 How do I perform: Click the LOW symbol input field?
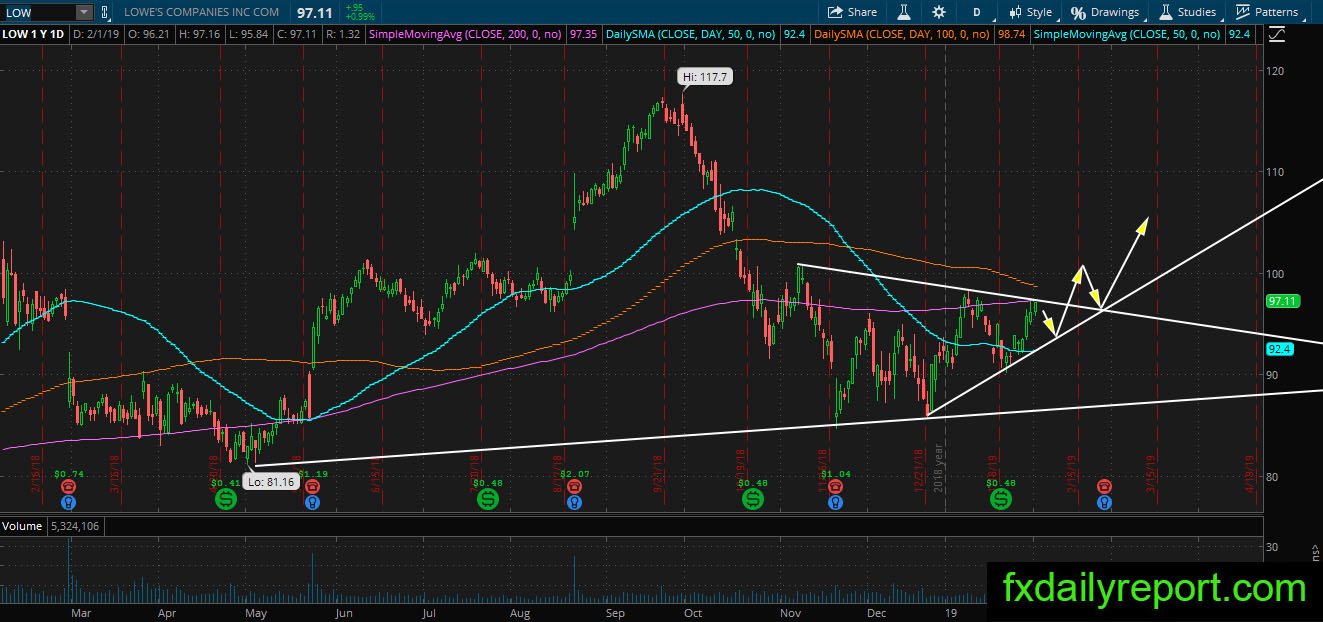(x=37, y=12)
